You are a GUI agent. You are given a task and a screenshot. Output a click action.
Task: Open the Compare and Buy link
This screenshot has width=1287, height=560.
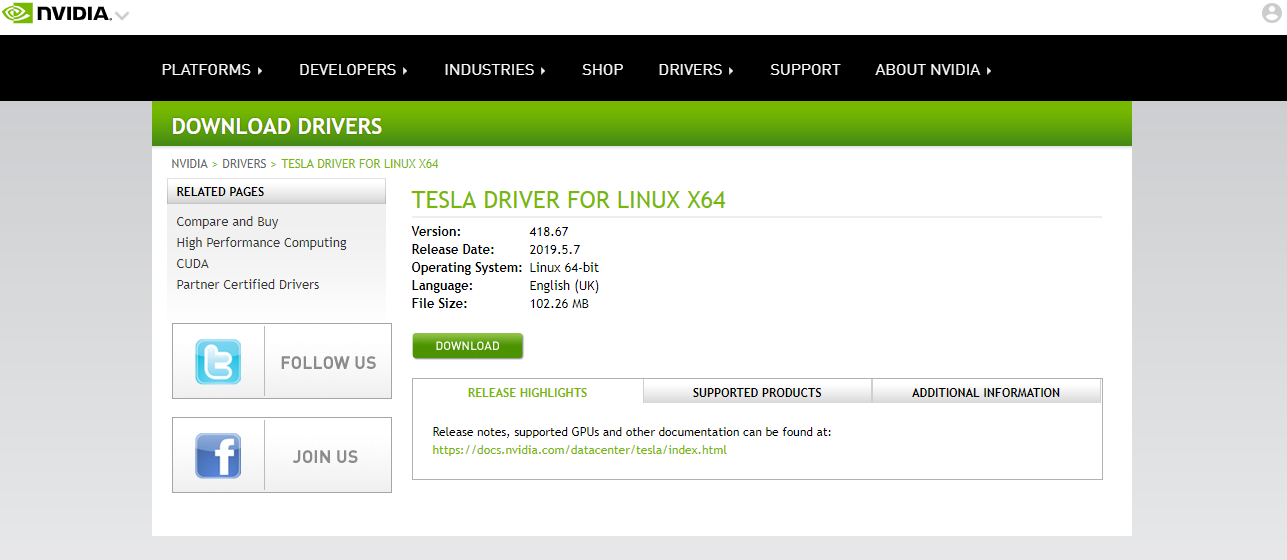227,222
